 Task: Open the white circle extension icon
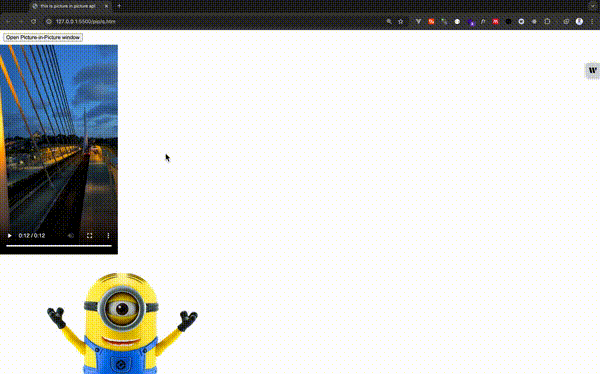coord(457,21)
